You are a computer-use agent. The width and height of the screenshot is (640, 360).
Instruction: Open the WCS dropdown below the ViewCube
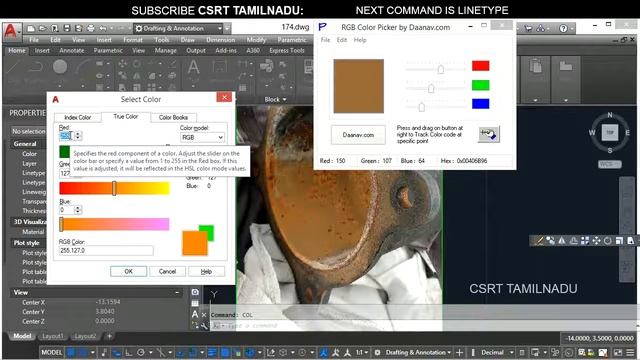[x=610, y=164]
